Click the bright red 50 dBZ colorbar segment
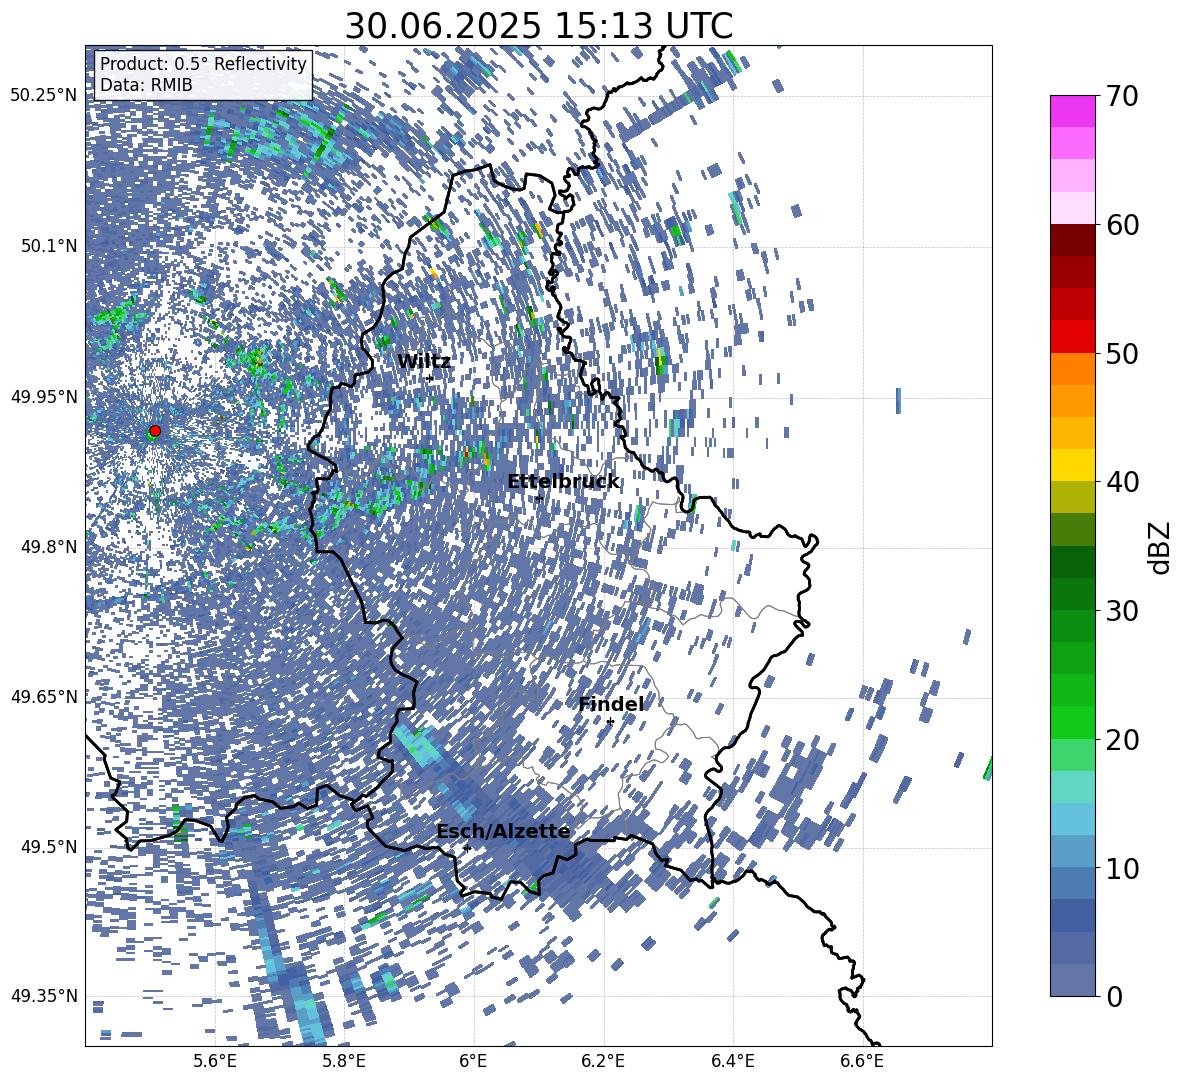 click(1072, 336)
